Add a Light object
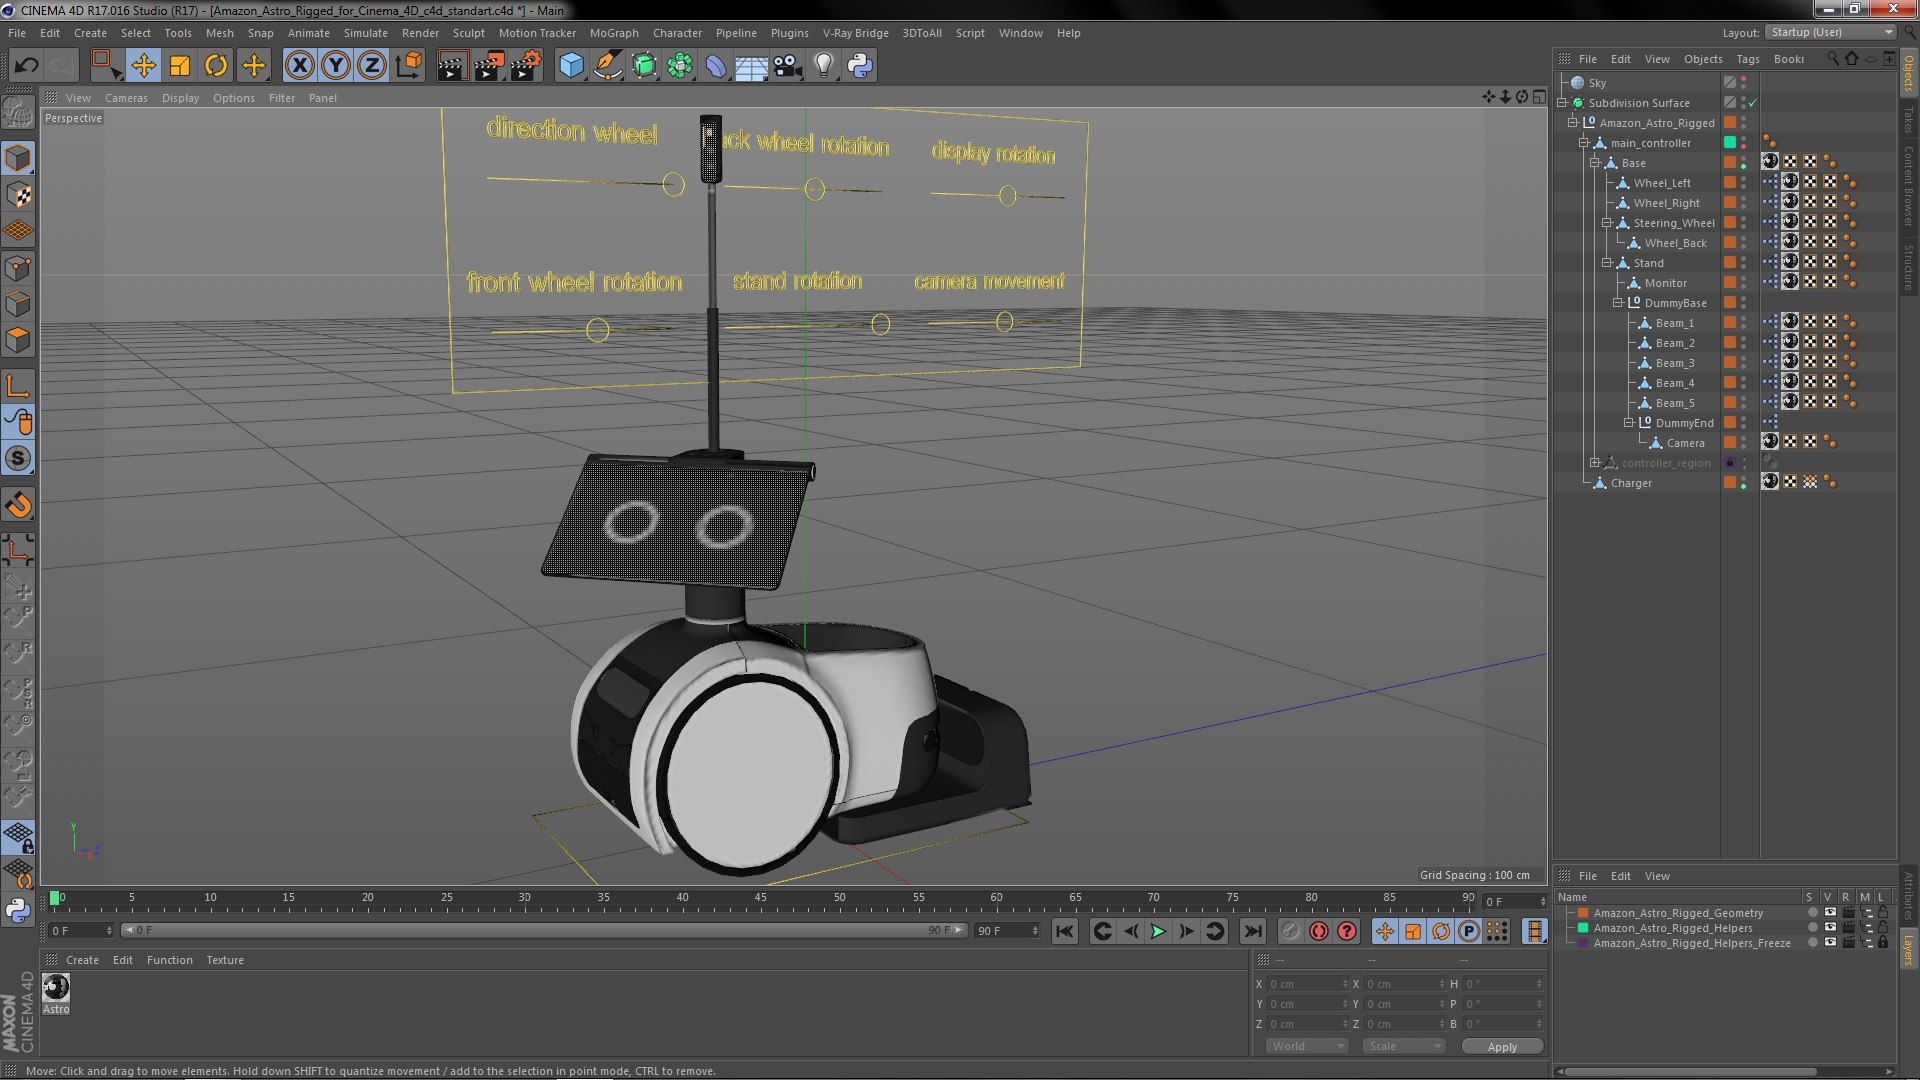This screenshot has height=1080, width=1920. [823, 66]
